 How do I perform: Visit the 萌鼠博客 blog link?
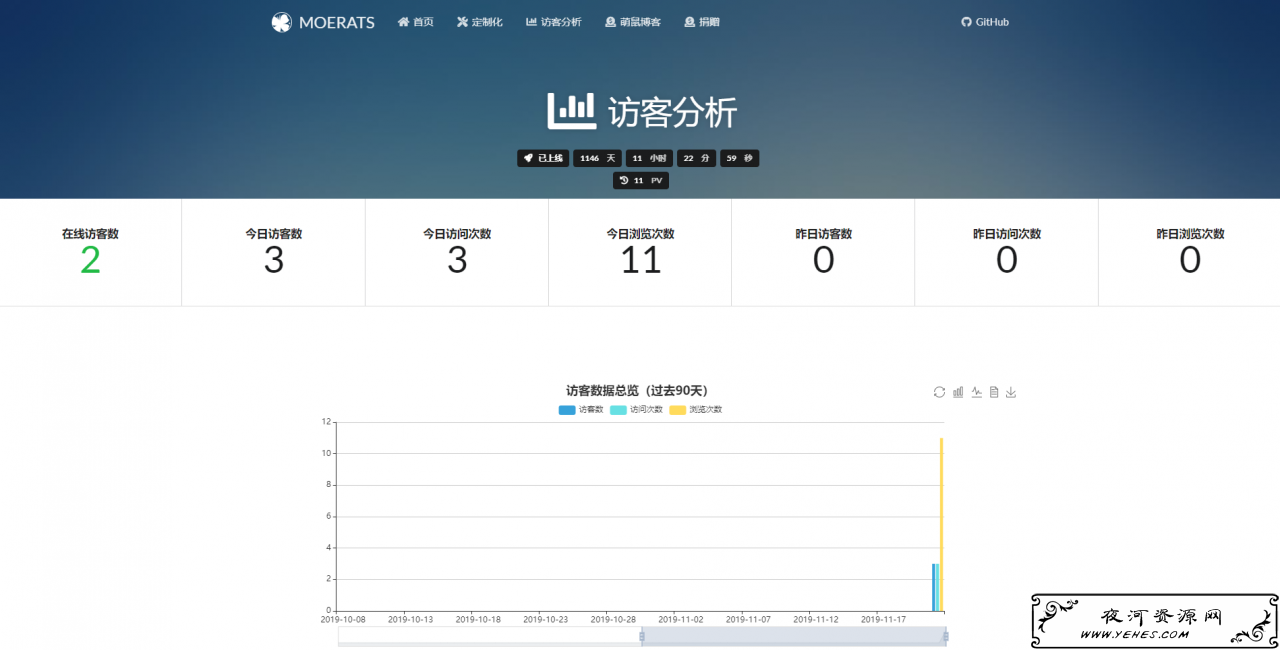point(633,22)
